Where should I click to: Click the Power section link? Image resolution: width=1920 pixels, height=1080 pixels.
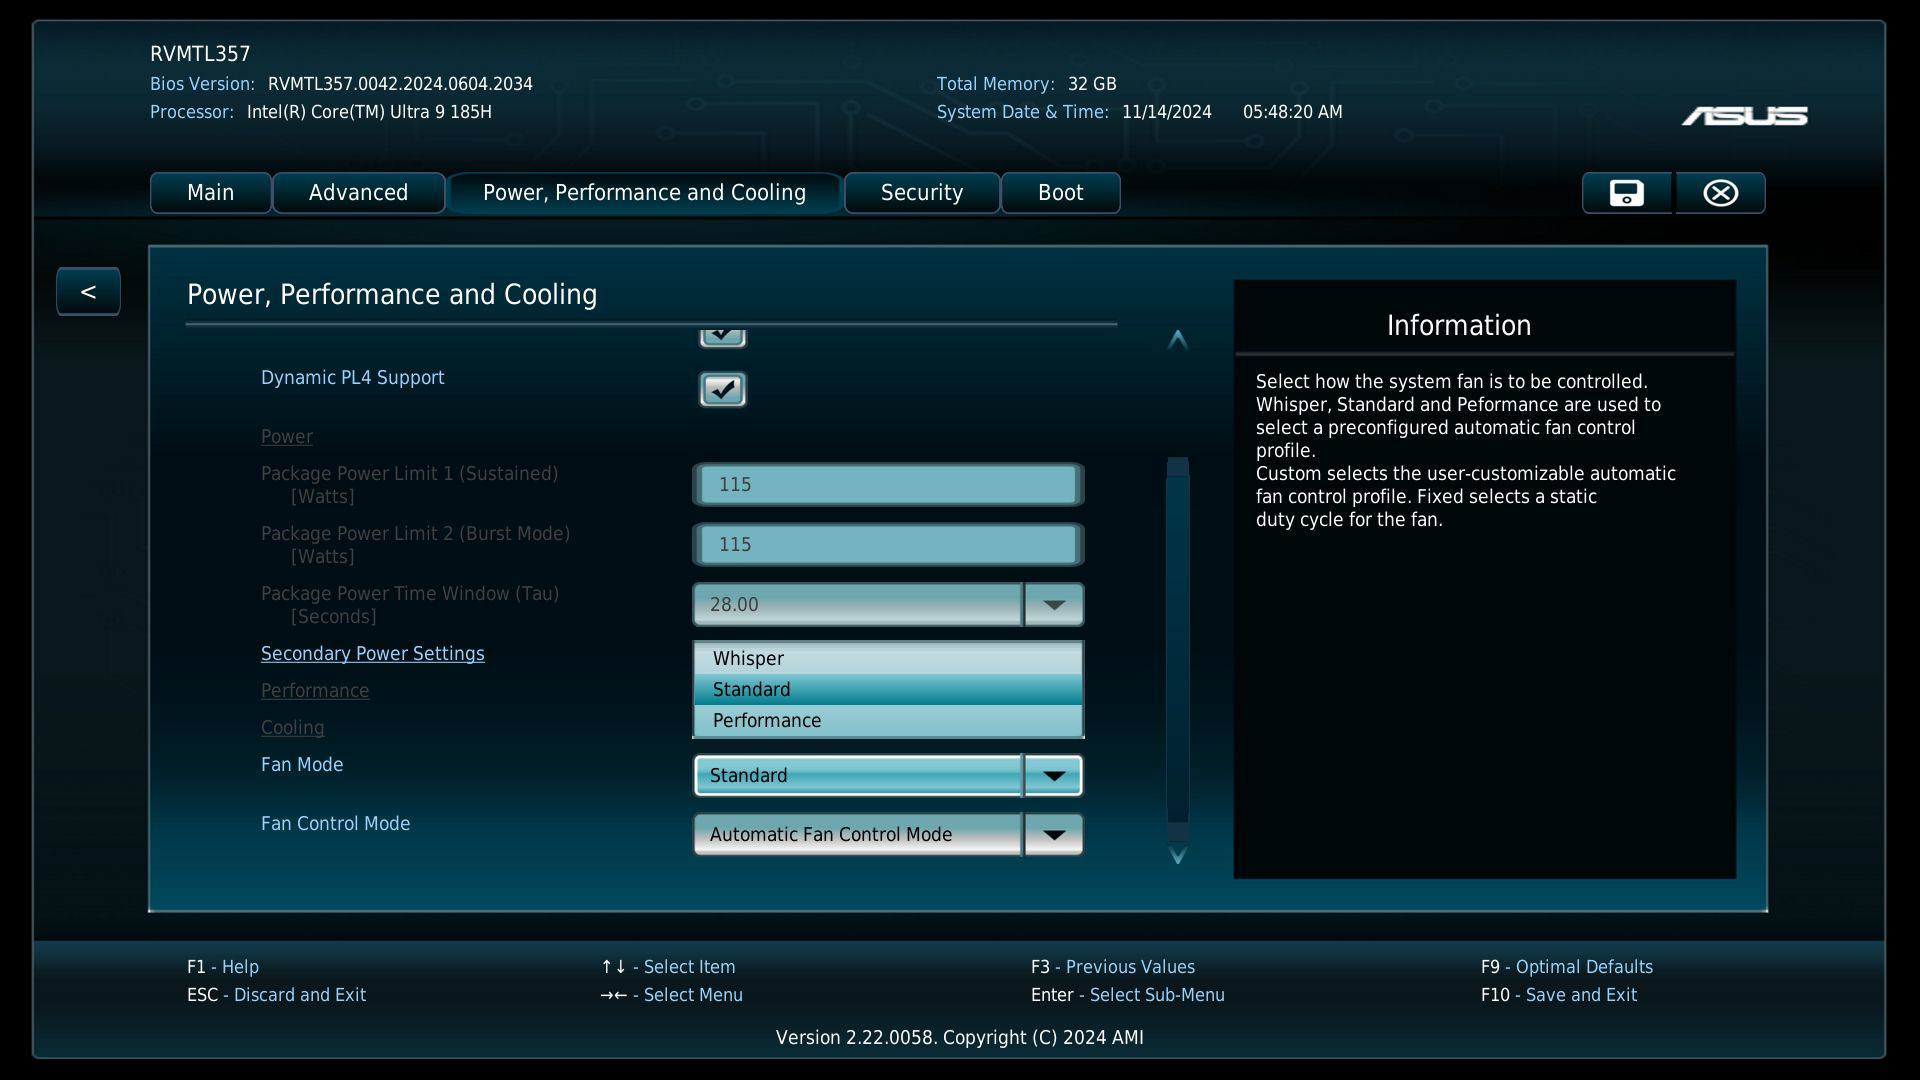pos(286,437)
